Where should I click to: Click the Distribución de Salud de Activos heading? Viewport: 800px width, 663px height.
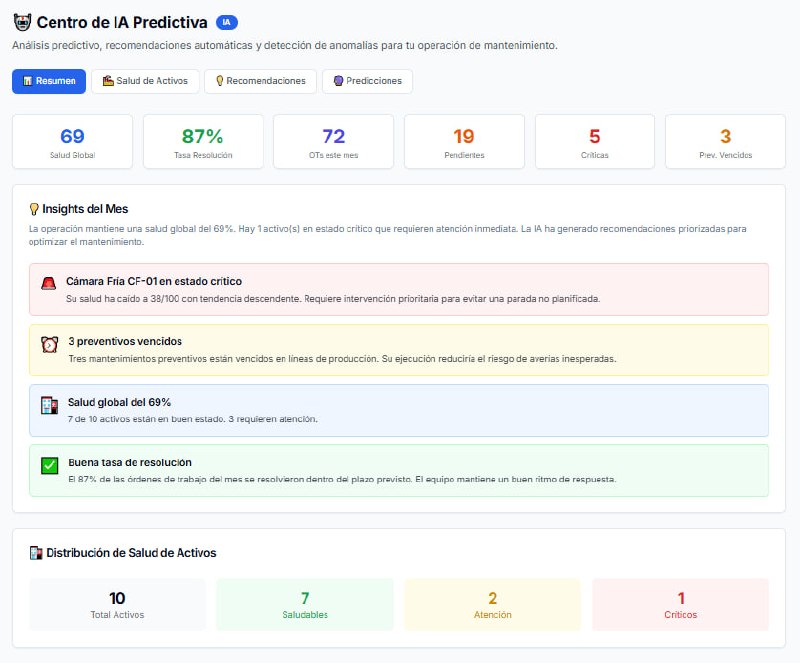(131, 553)
